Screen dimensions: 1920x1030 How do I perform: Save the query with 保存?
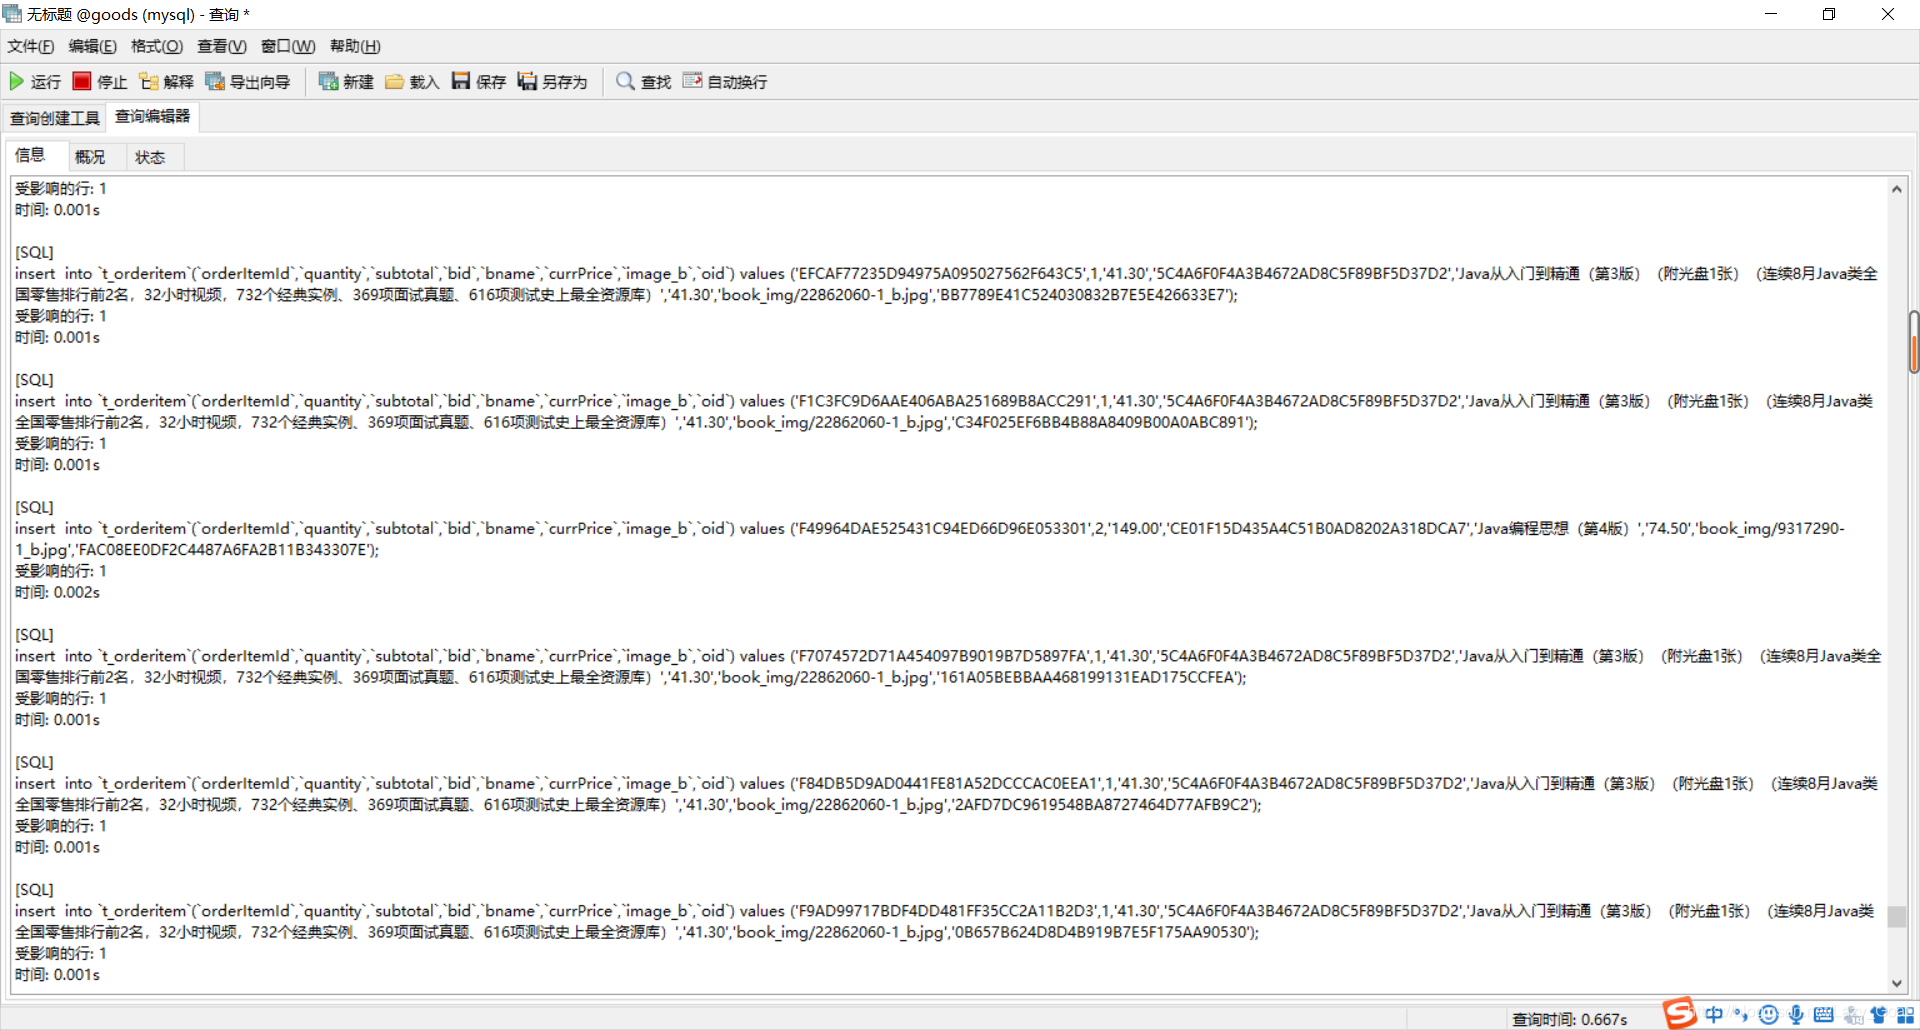[479, 82]
